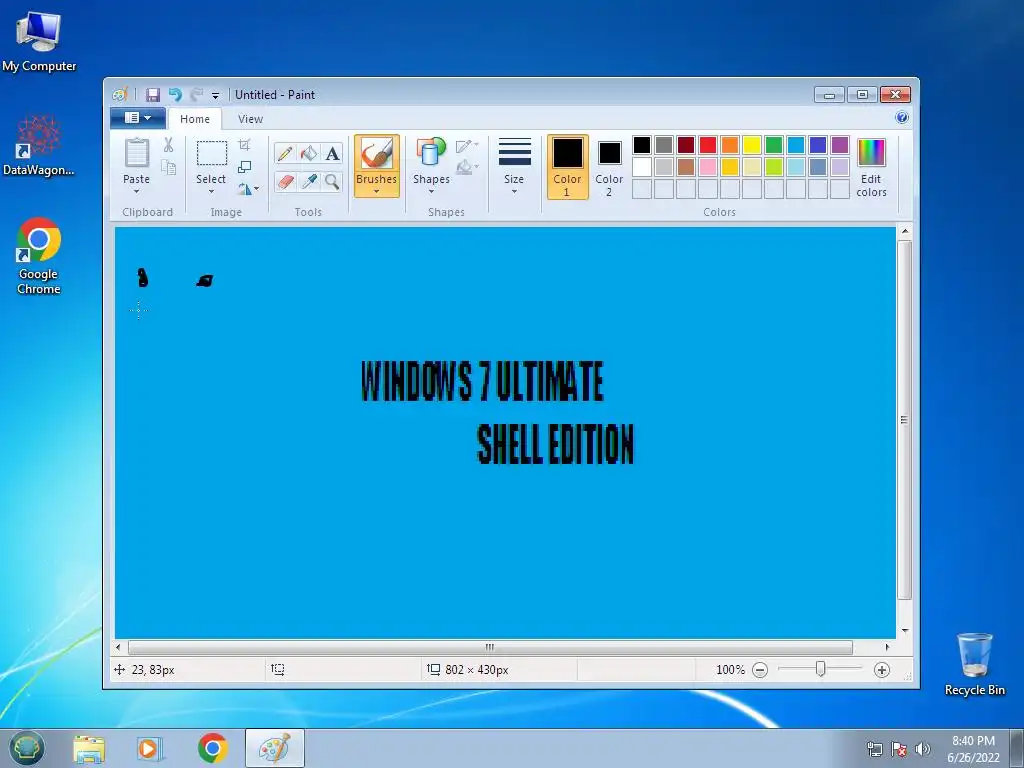Activate Color 1 selector

[x=568, y=167]
